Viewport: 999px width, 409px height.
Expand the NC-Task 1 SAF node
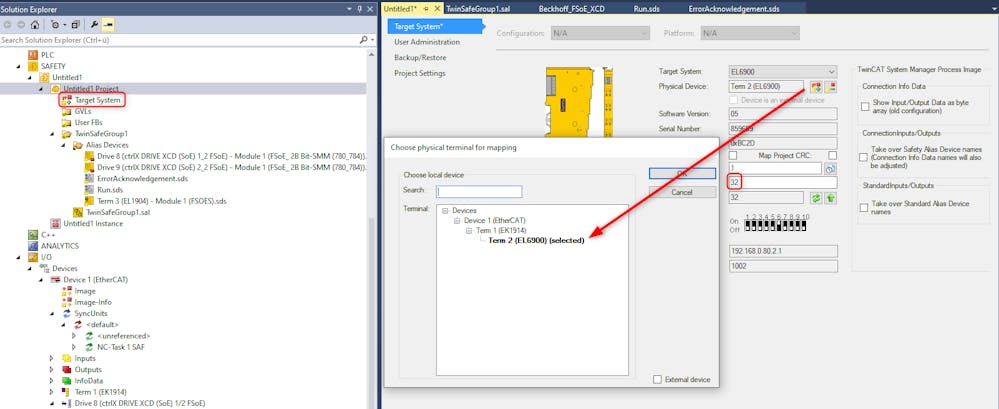point(75,347)
